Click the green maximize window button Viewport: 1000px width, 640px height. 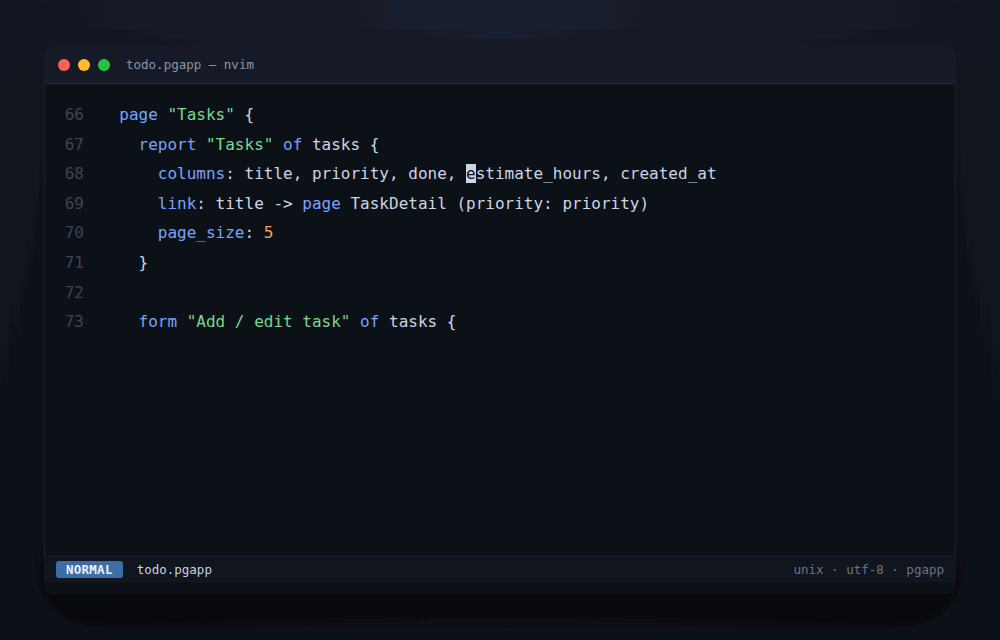pos(104,65)
